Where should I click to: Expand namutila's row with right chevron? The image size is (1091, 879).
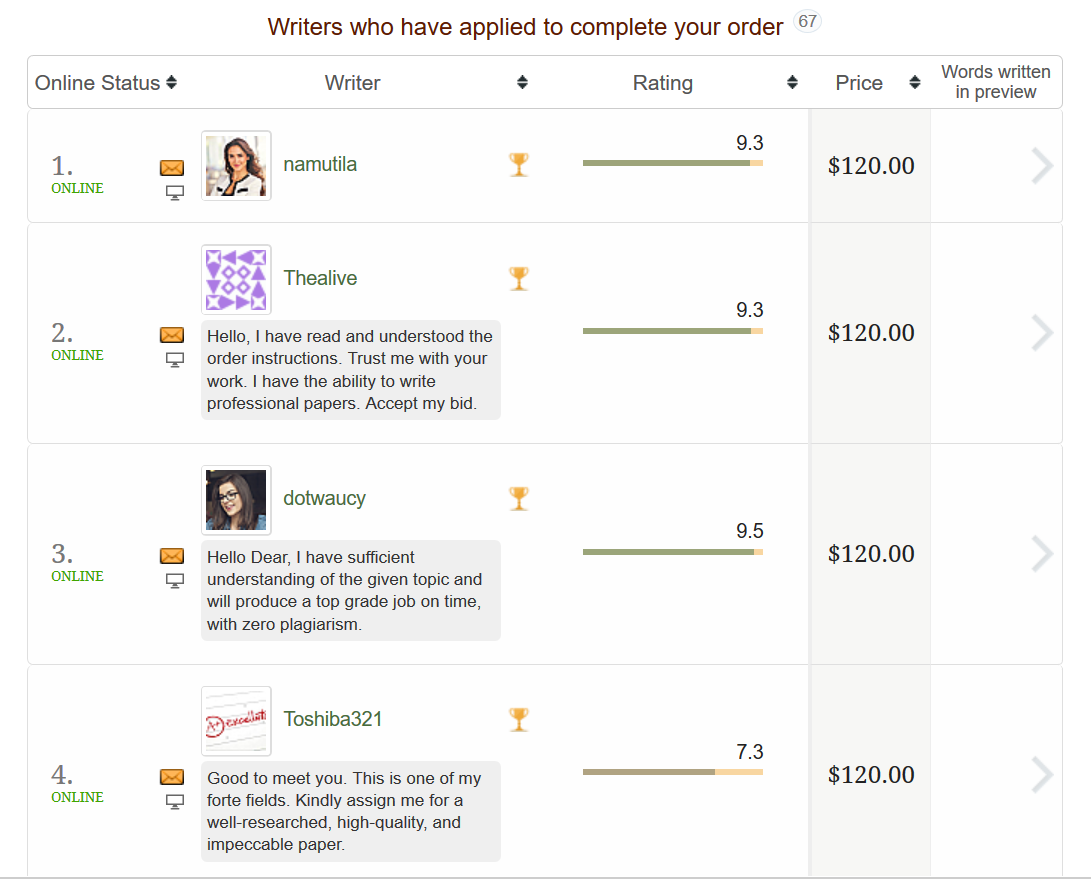(x=1042, y=166)
